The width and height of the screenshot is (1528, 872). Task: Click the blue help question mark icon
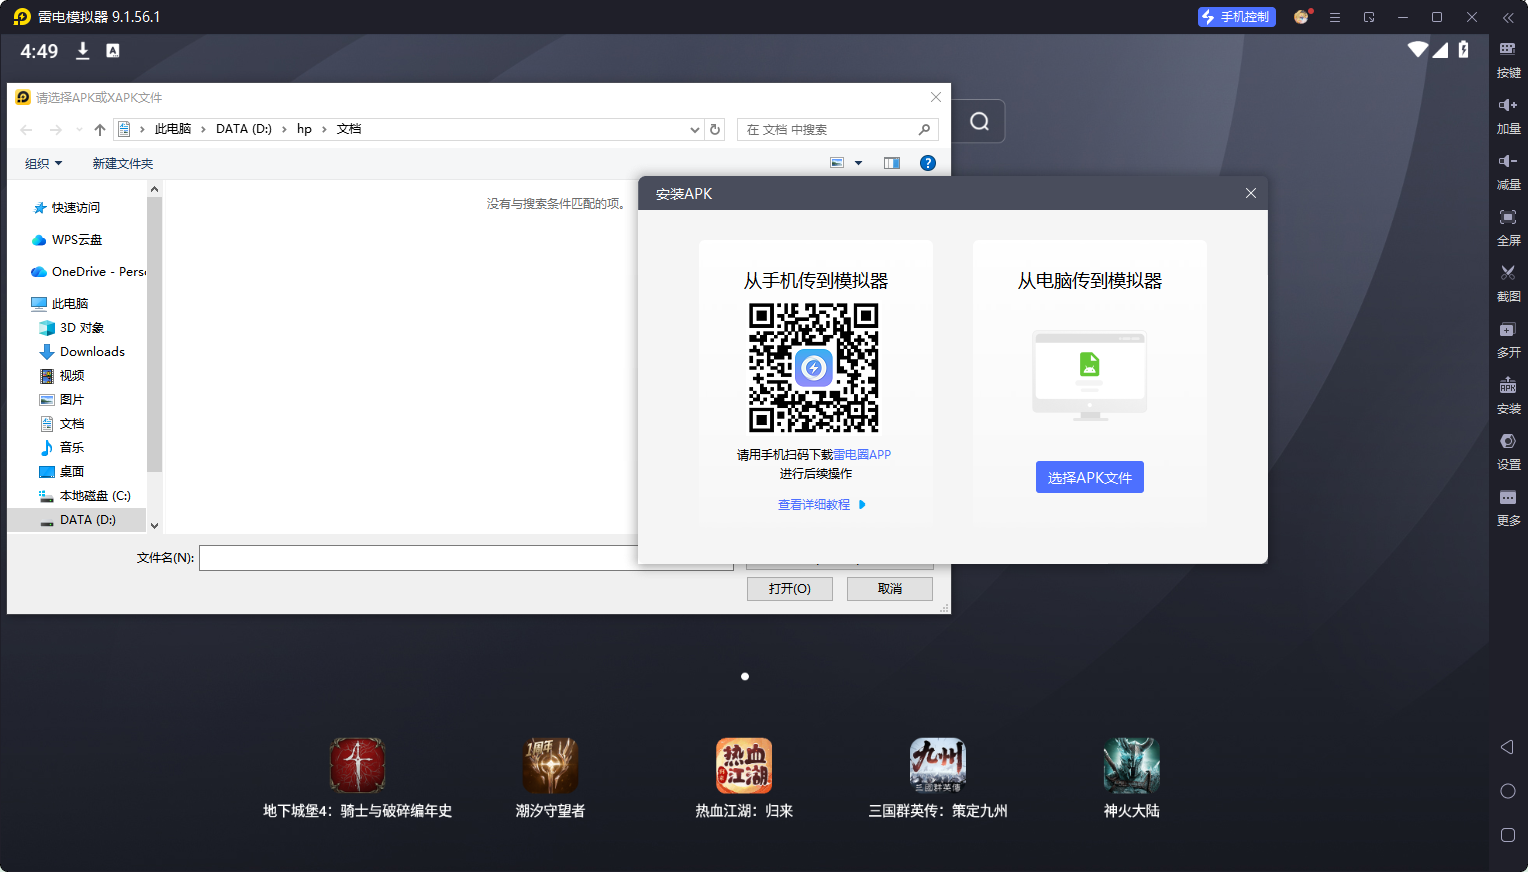[928, 162]
